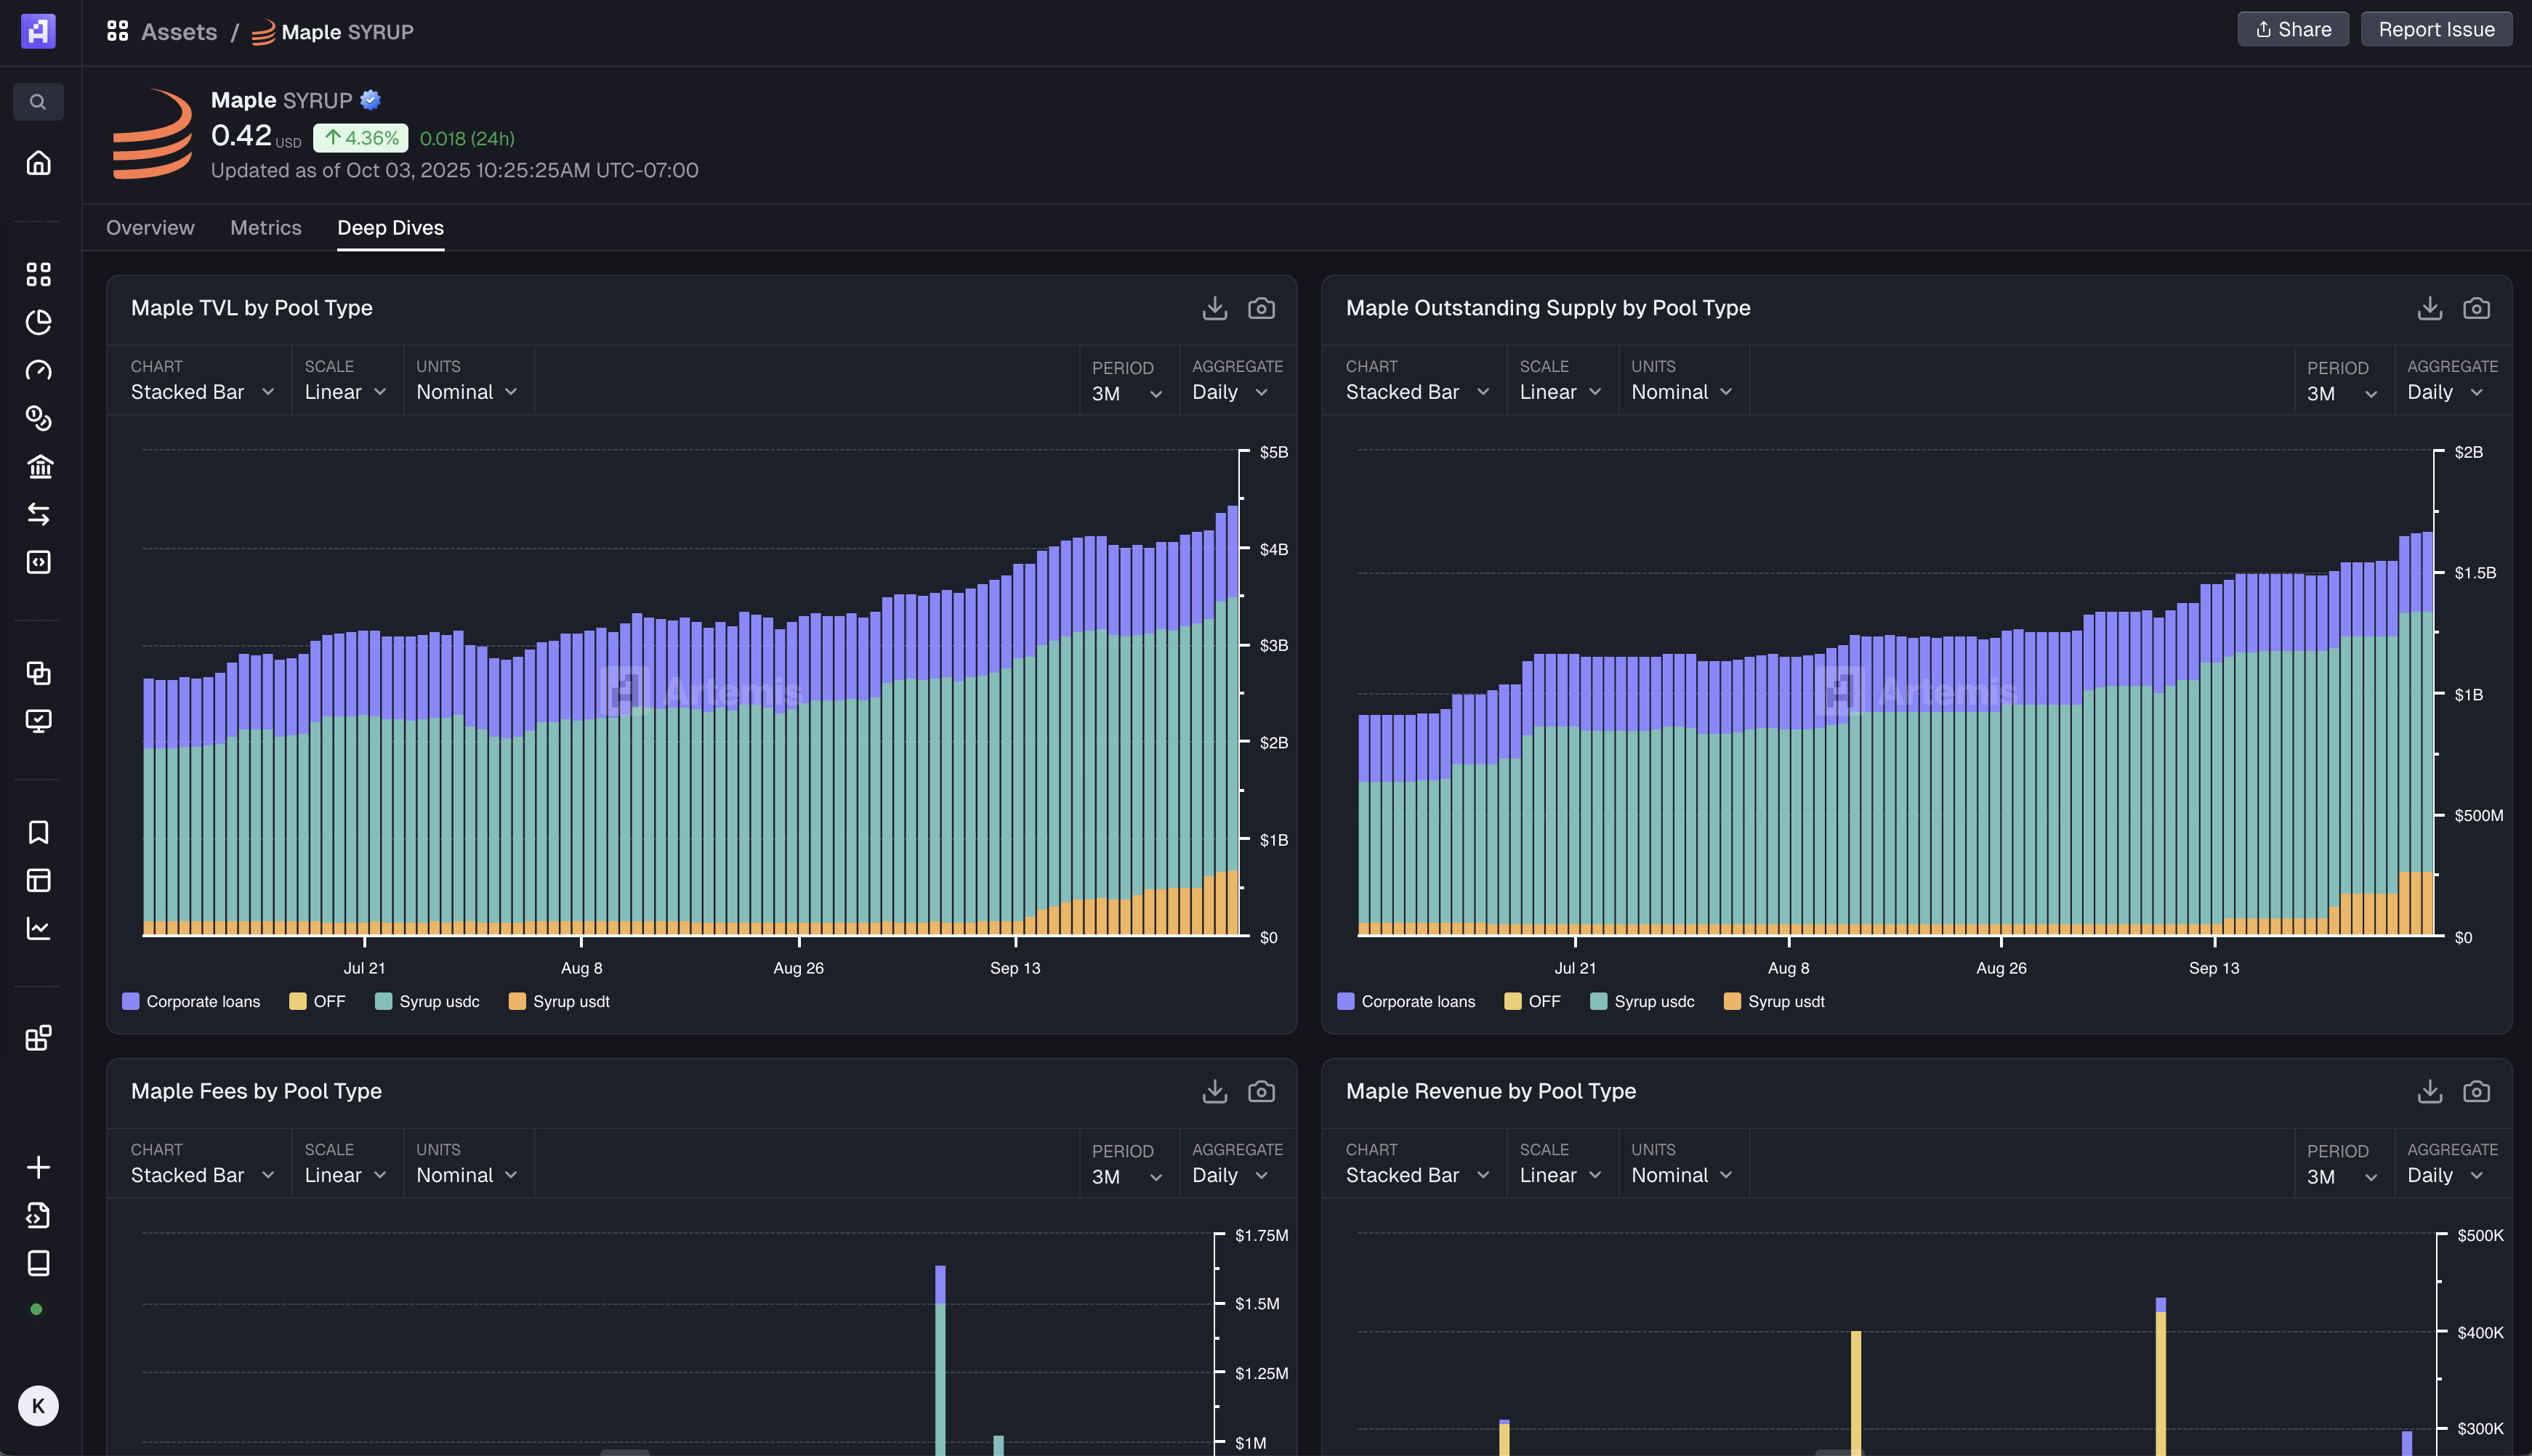Image resolution: width=2532 pixels, height=1456 pixels.
Task: Click the download icon on the Maple TVL chart
Action: coord(1214,308)
